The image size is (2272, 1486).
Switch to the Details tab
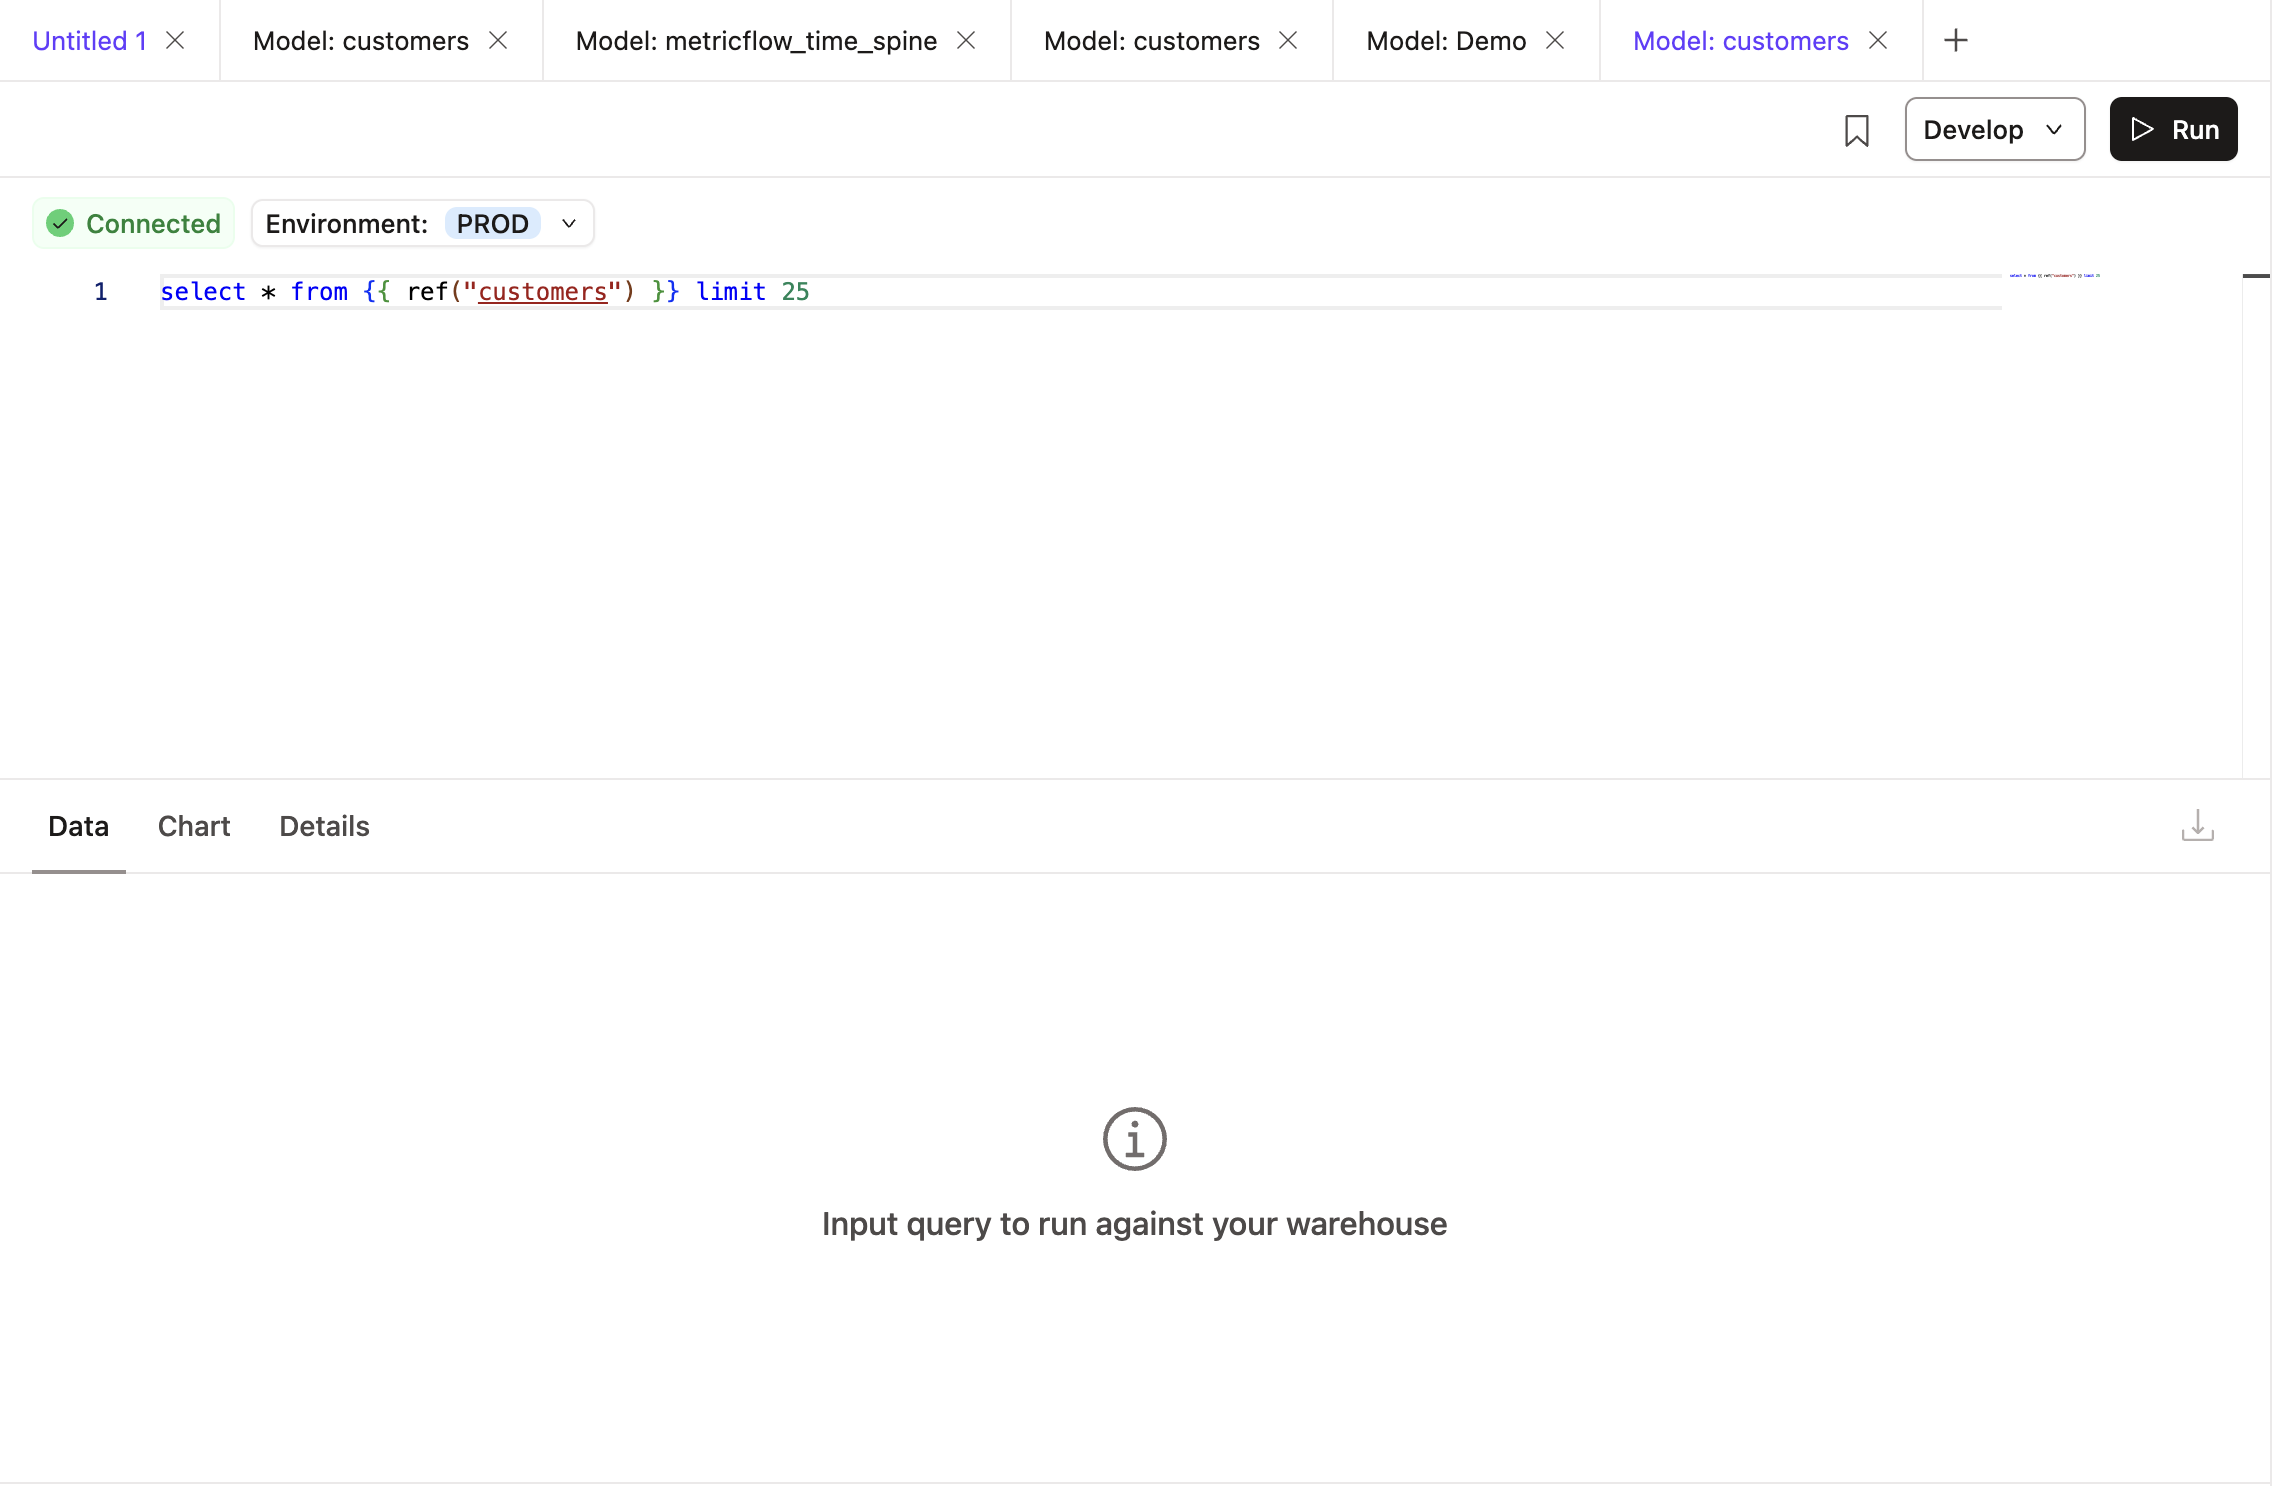(x=323, y=826)
